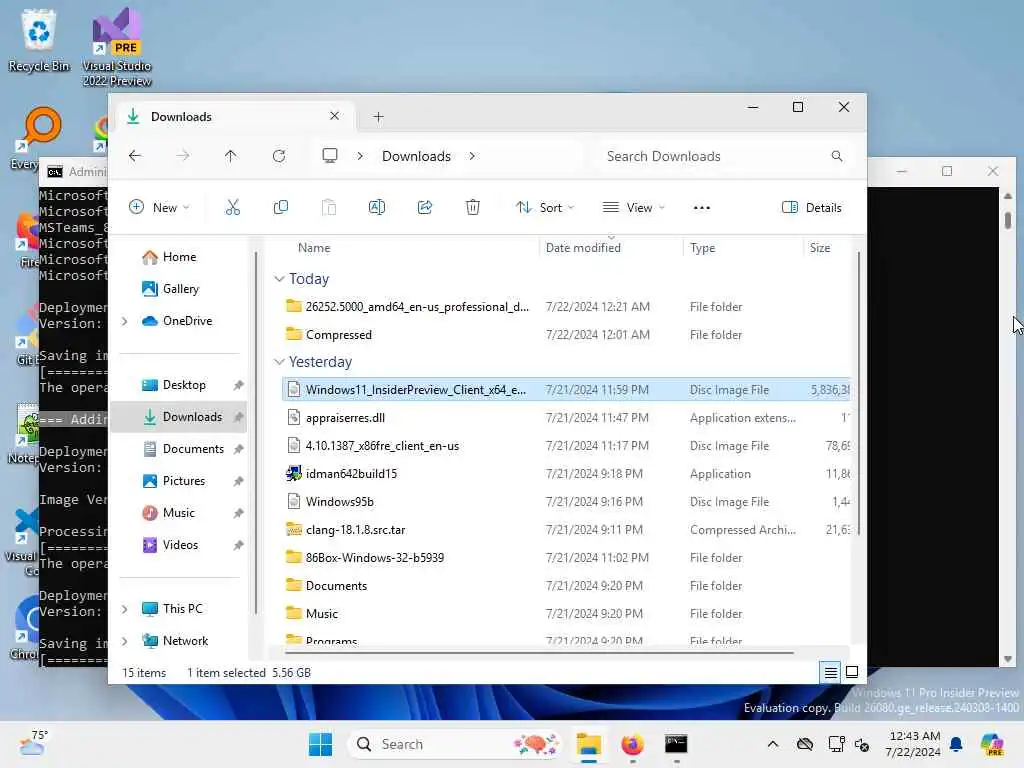Click the Copy icon in Explorer toolbar

coord(281,208)
